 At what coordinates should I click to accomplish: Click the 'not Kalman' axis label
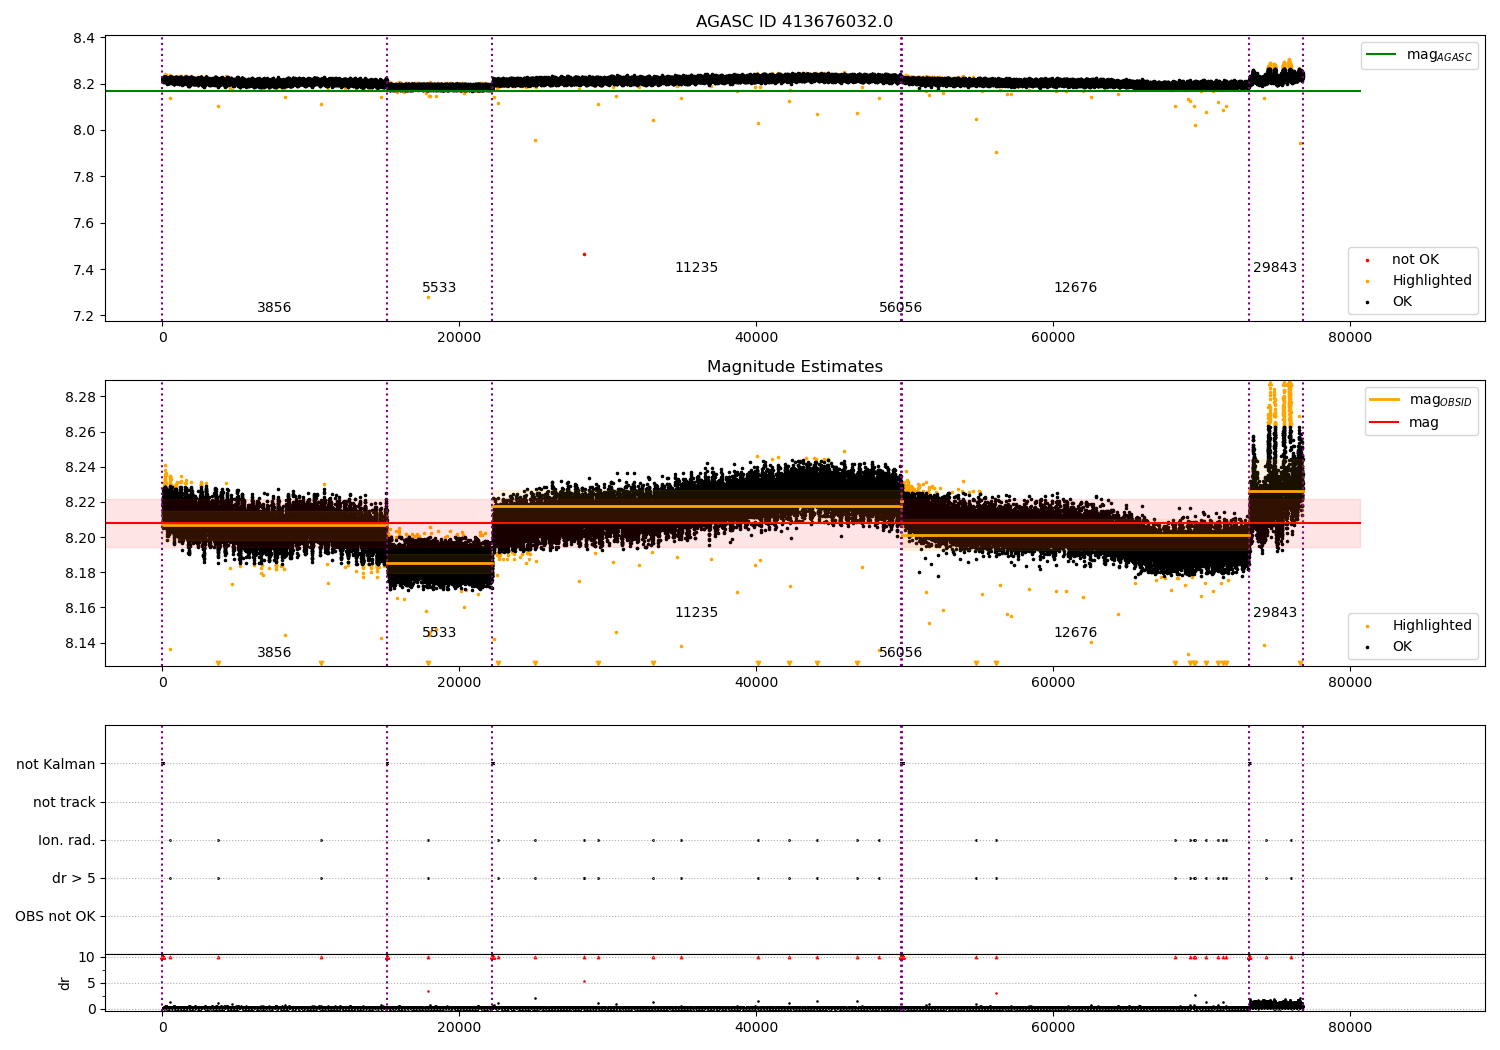point(56,764)
